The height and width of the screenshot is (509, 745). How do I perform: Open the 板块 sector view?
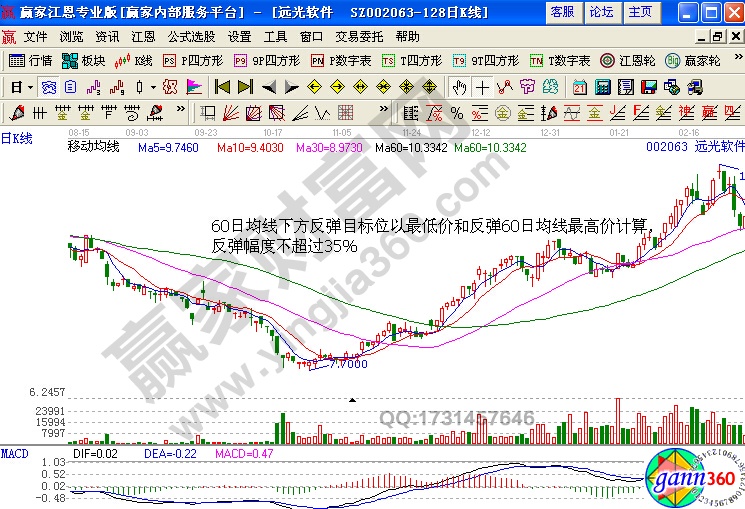(x=85, y=60)
